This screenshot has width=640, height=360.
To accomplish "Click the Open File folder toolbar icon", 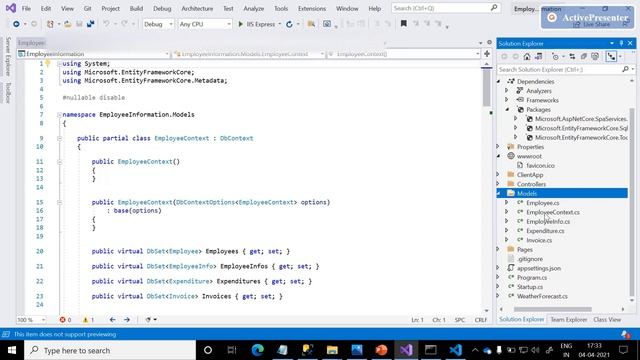I will point(68,24).
